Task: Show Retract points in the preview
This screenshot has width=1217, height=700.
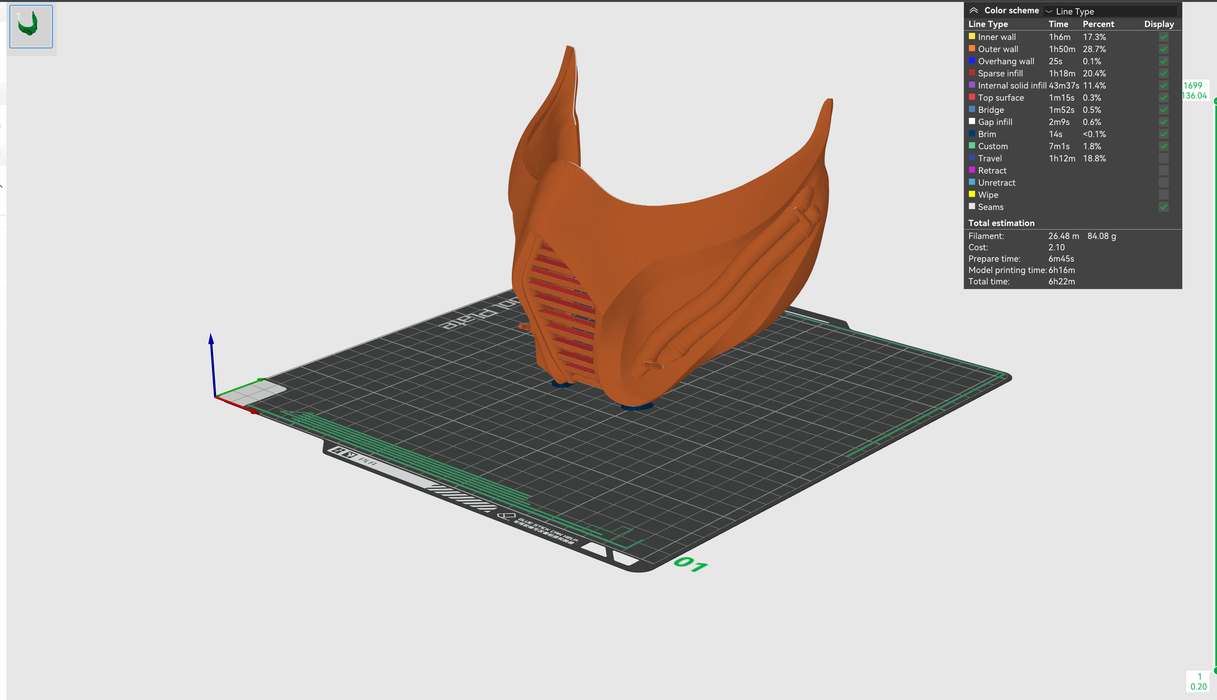Action: click(1163, 171)
